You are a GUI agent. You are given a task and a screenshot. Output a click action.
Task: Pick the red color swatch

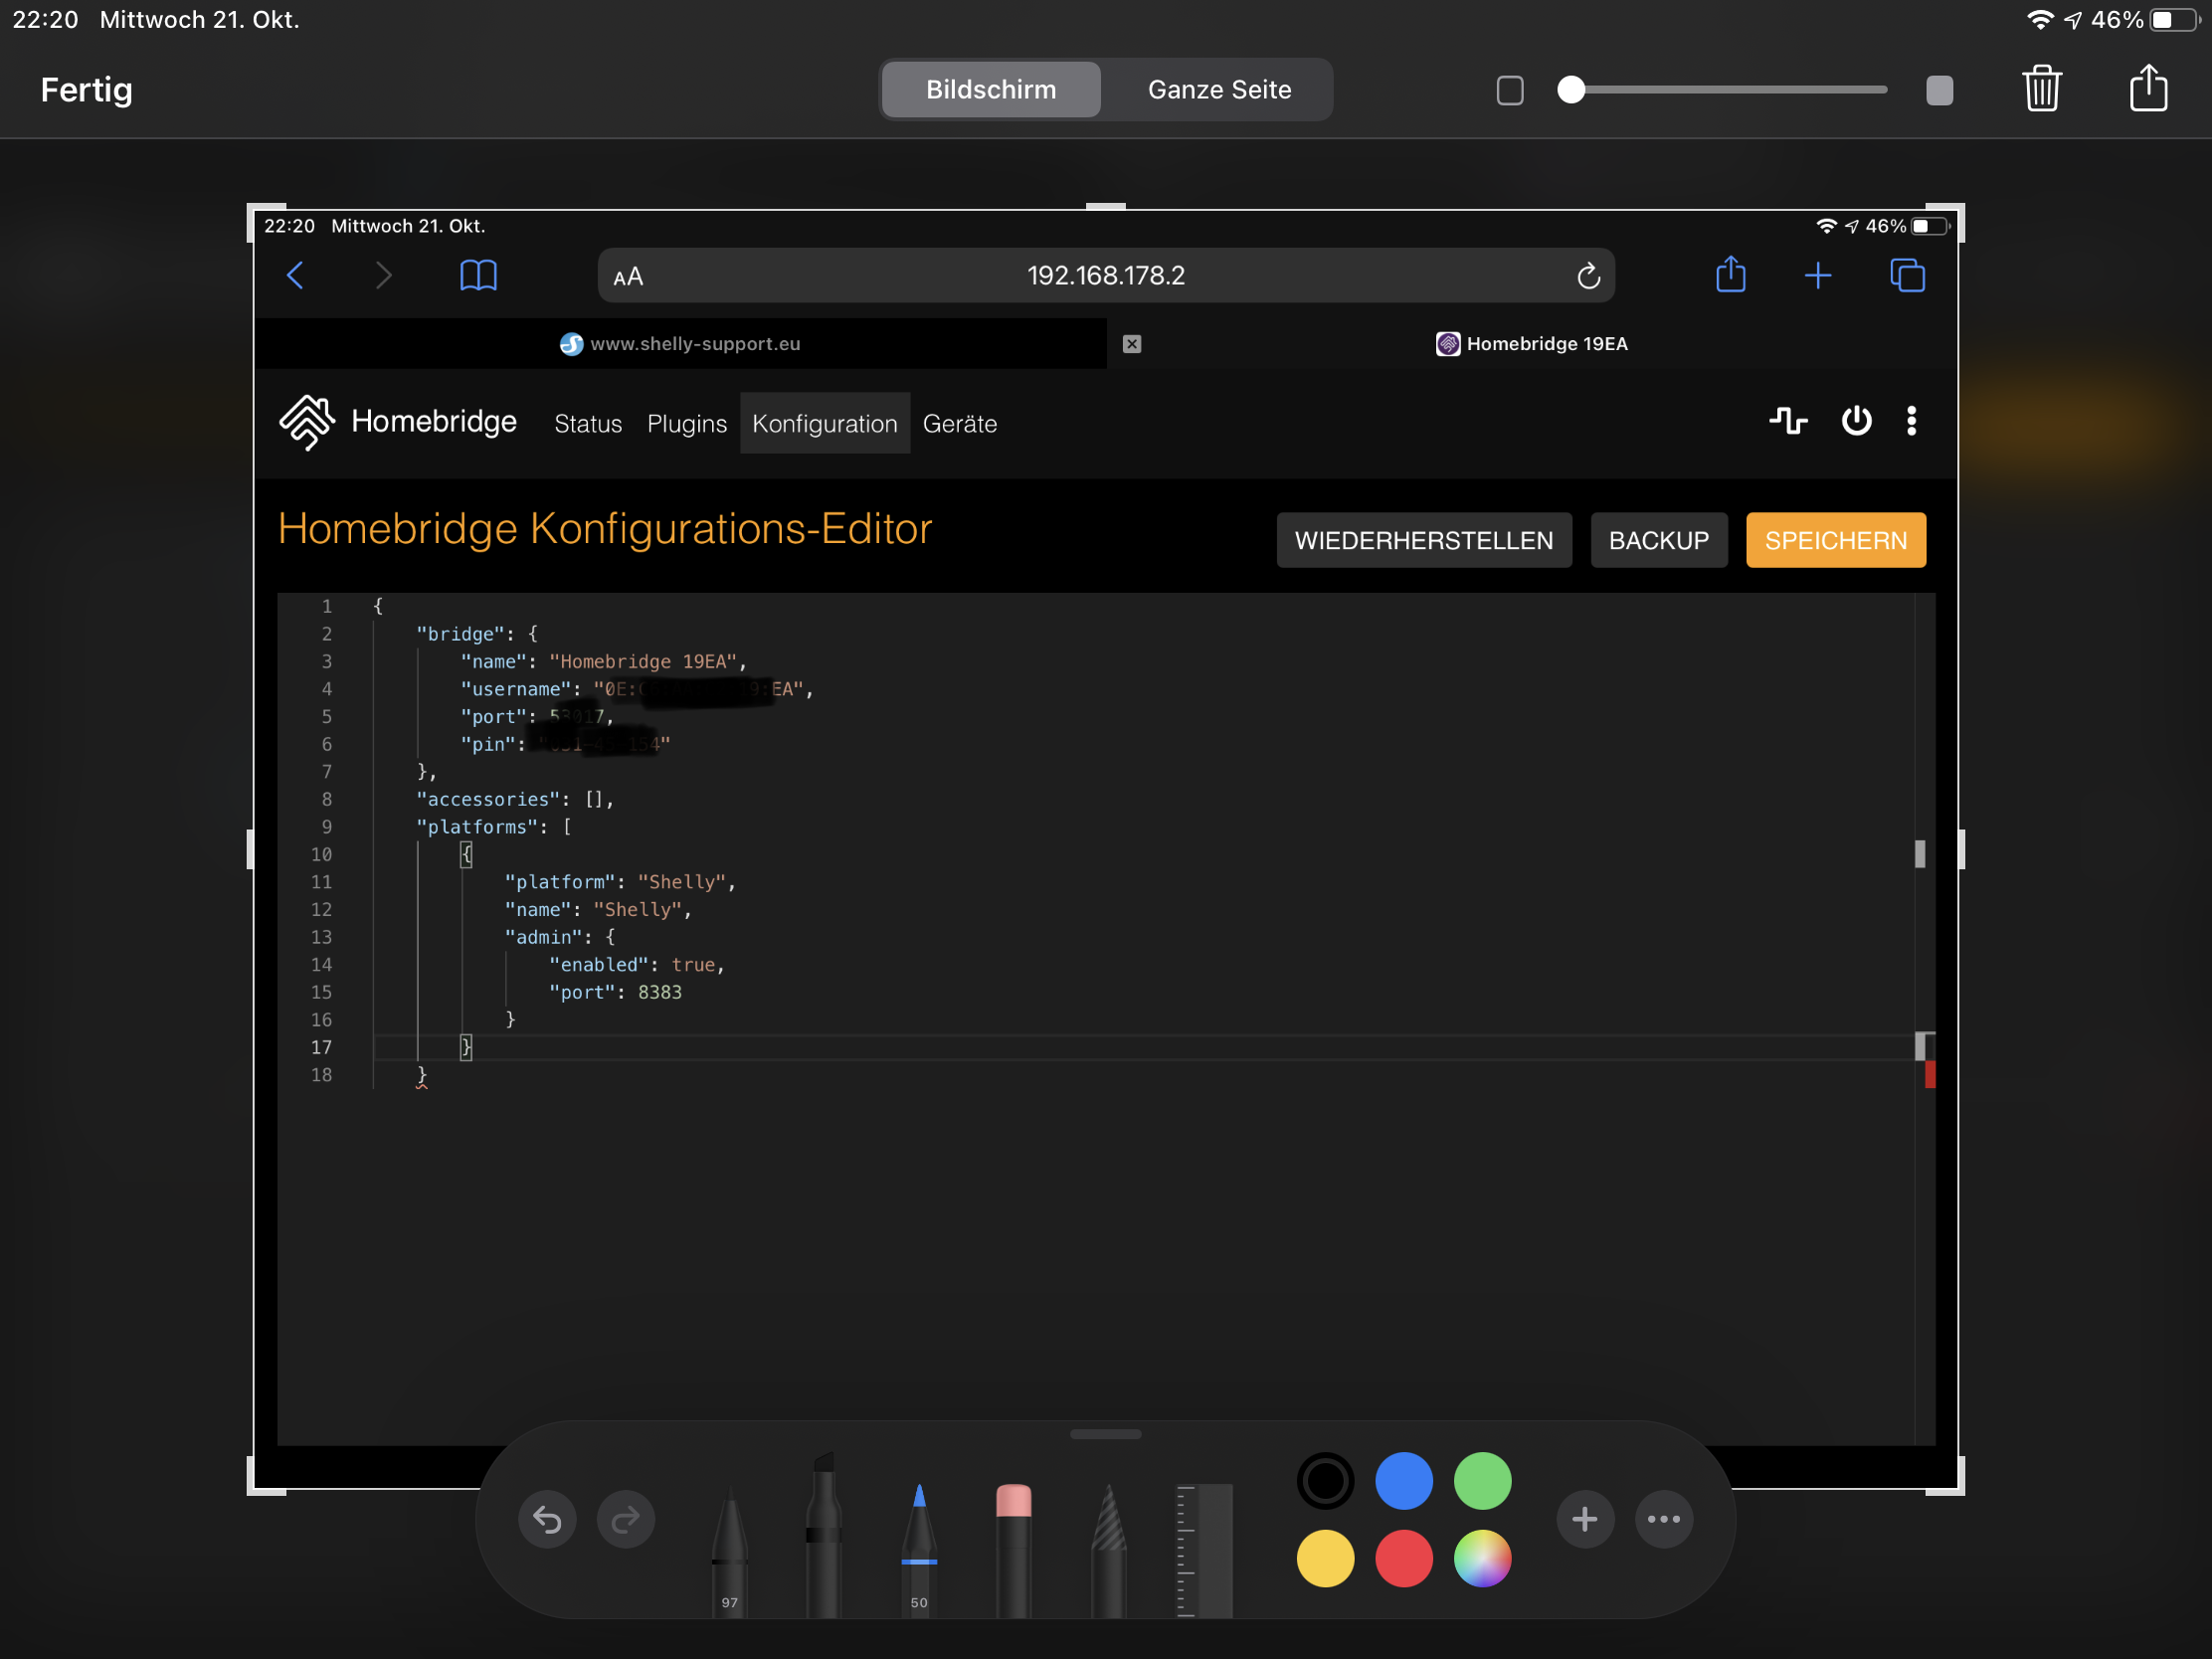tap(1403, 1558)
